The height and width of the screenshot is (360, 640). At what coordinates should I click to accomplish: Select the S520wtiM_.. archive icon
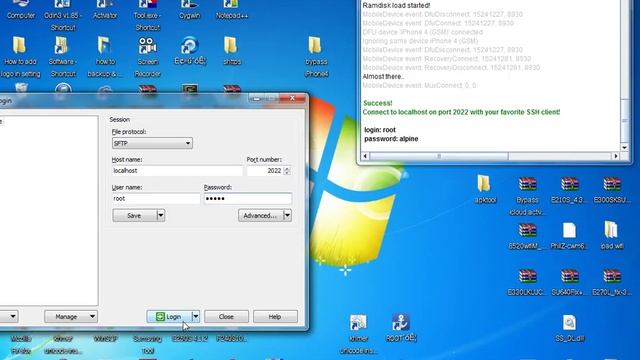click(527, 236)
